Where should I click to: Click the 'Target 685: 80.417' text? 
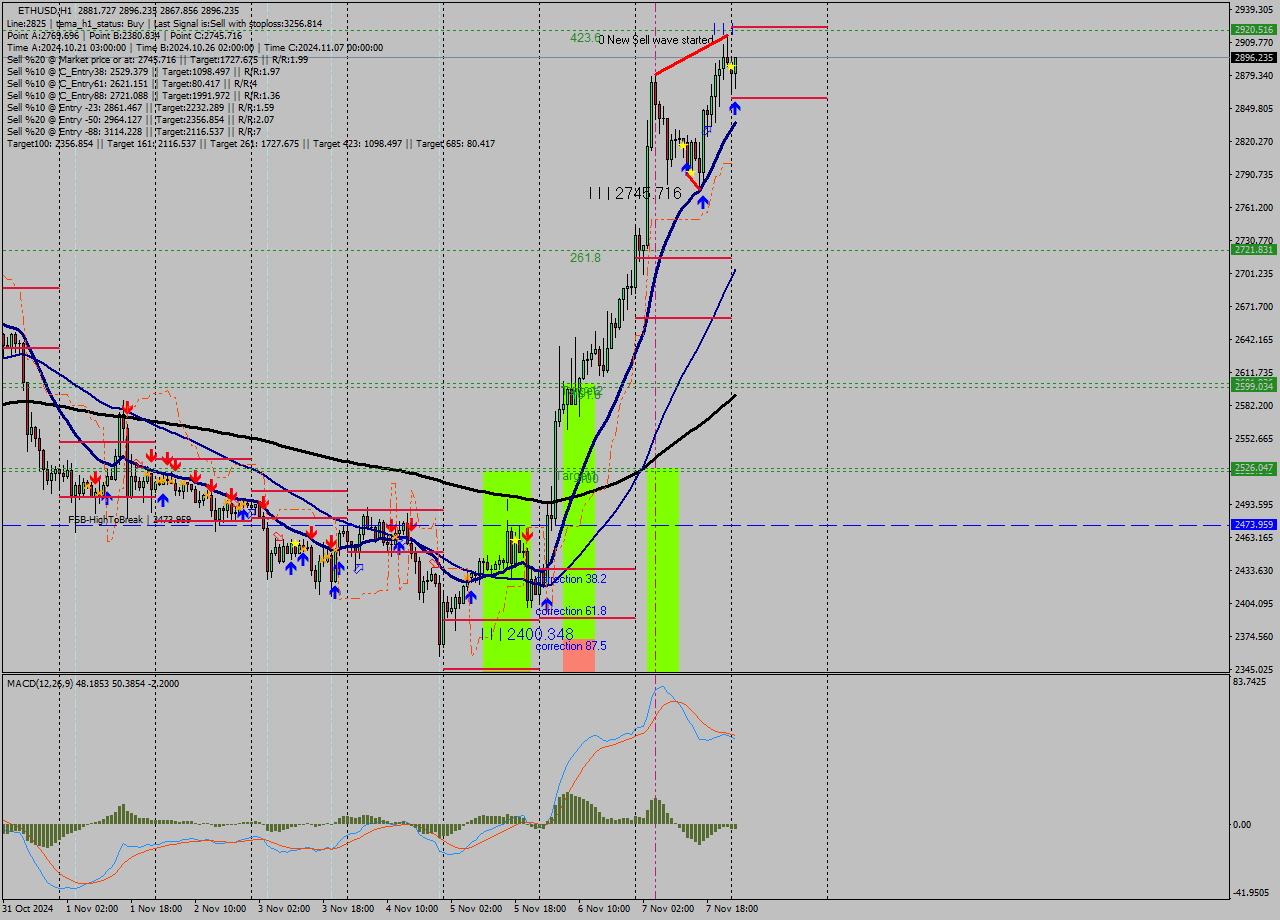(455, 143)
